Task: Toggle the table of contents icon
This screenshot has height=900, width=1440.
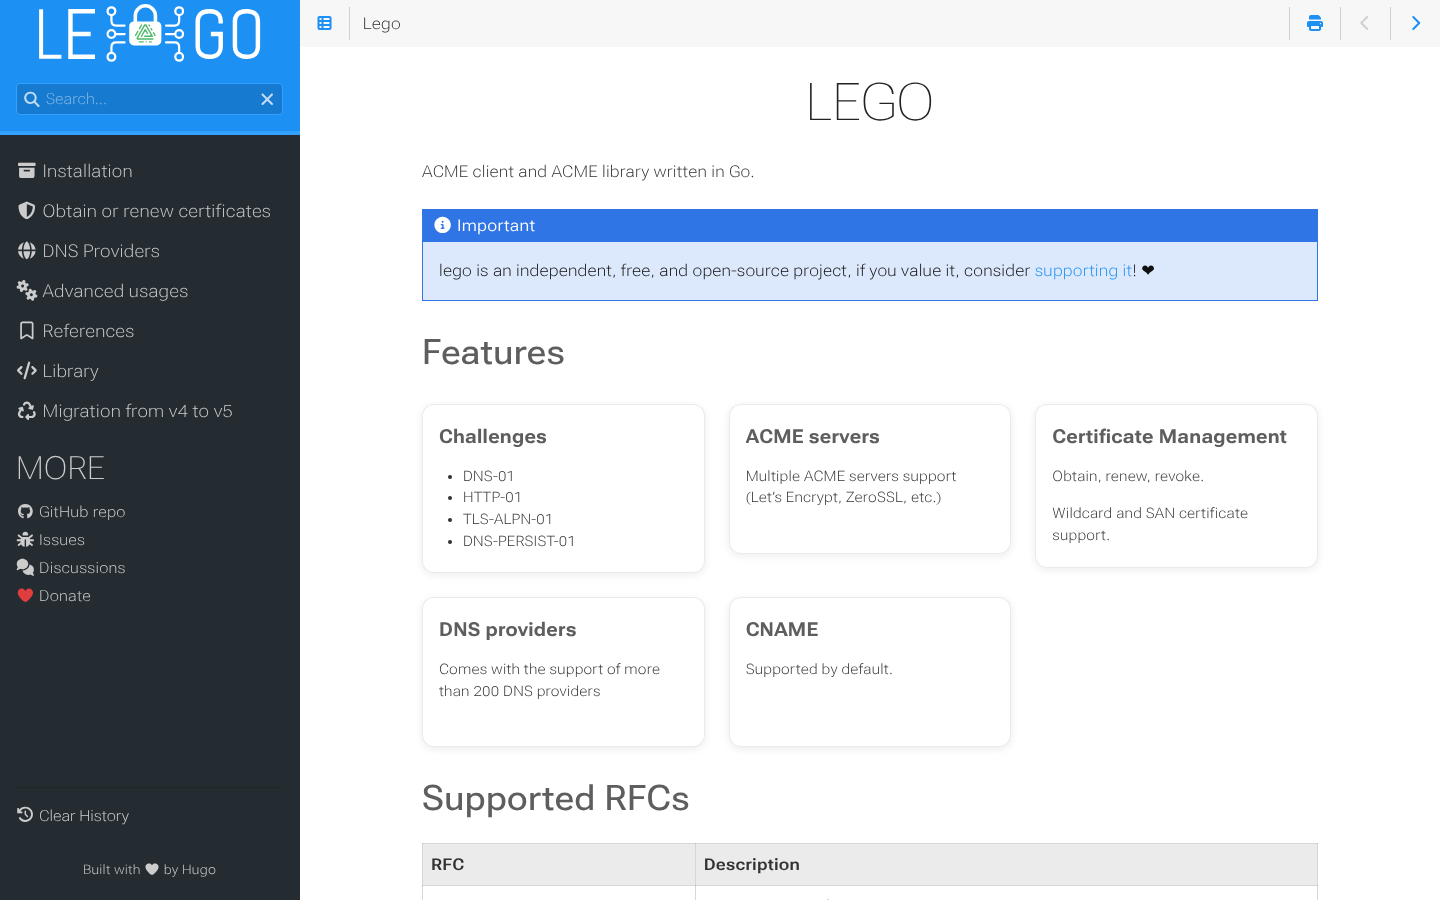Action: coord(325,23)
